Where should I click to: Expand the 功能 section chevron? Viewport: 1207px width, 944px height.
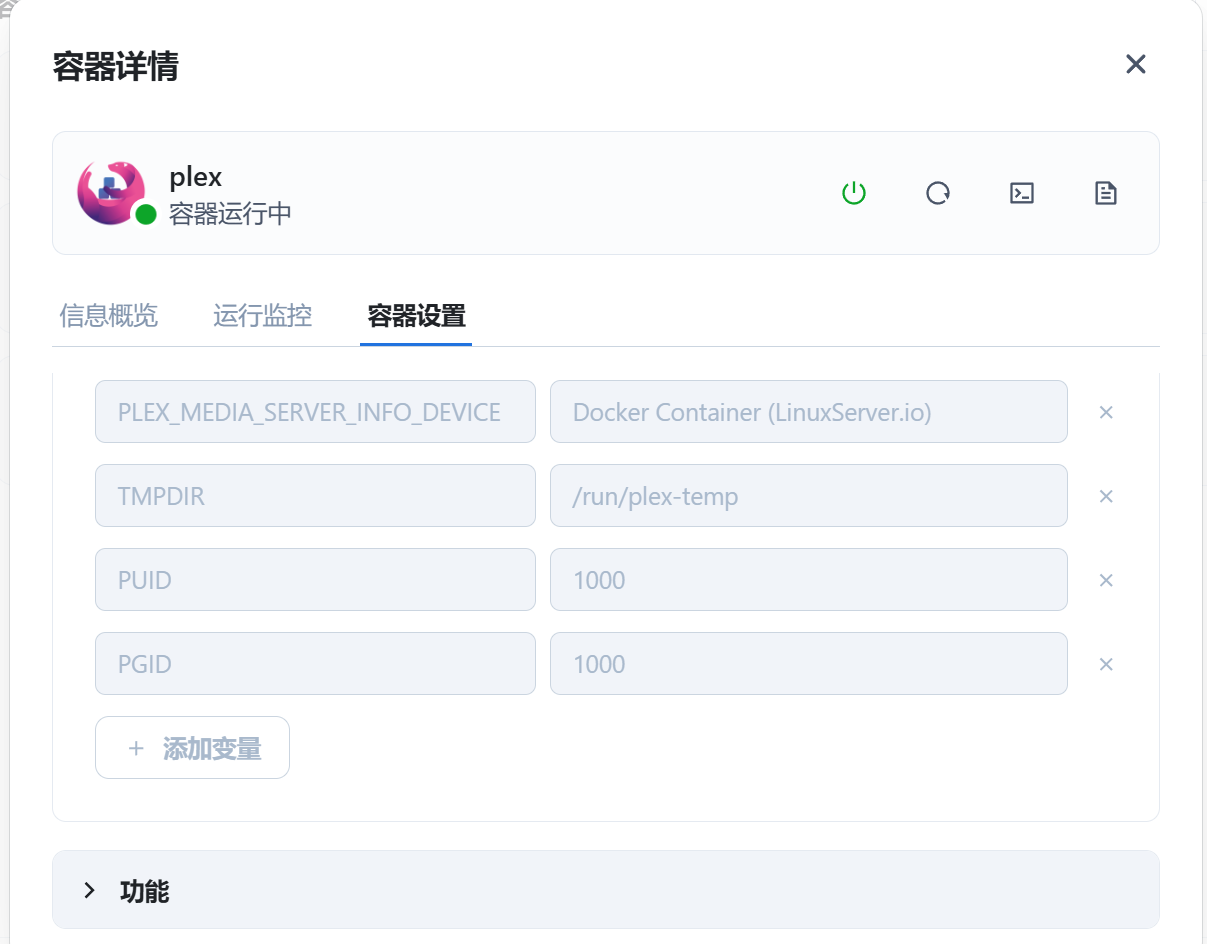pyautogui.click(x=90, y=890)
